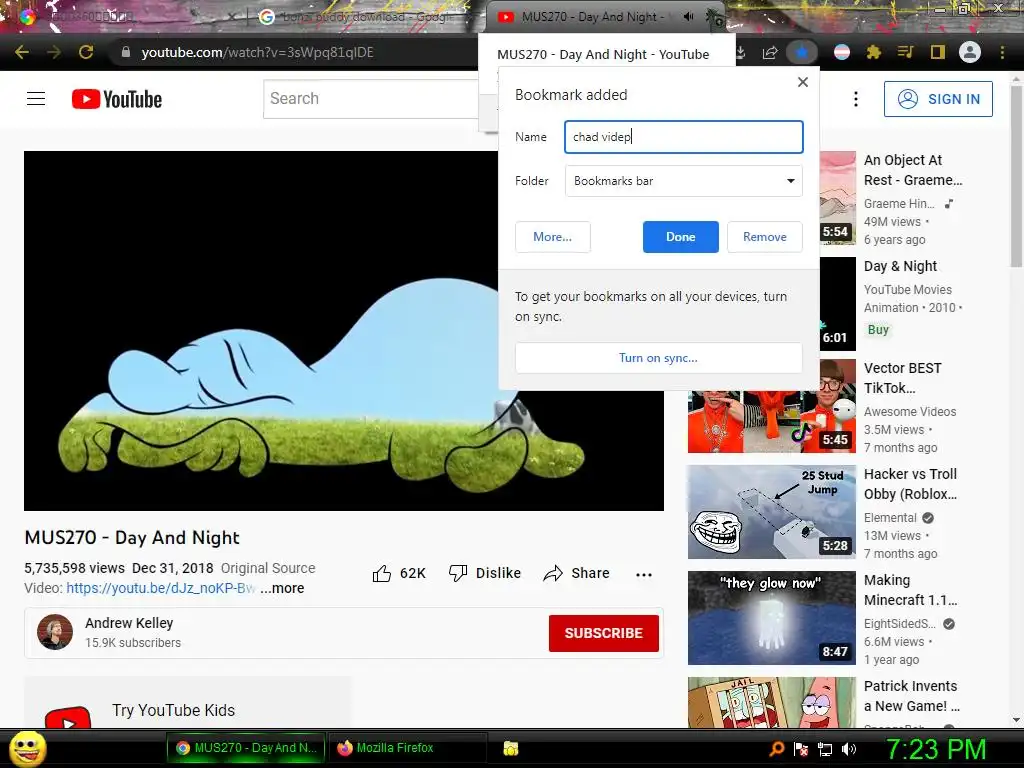Open An Object At Rest video title
The width and height of the screenshot is (1024, 768).
[913, 170]
